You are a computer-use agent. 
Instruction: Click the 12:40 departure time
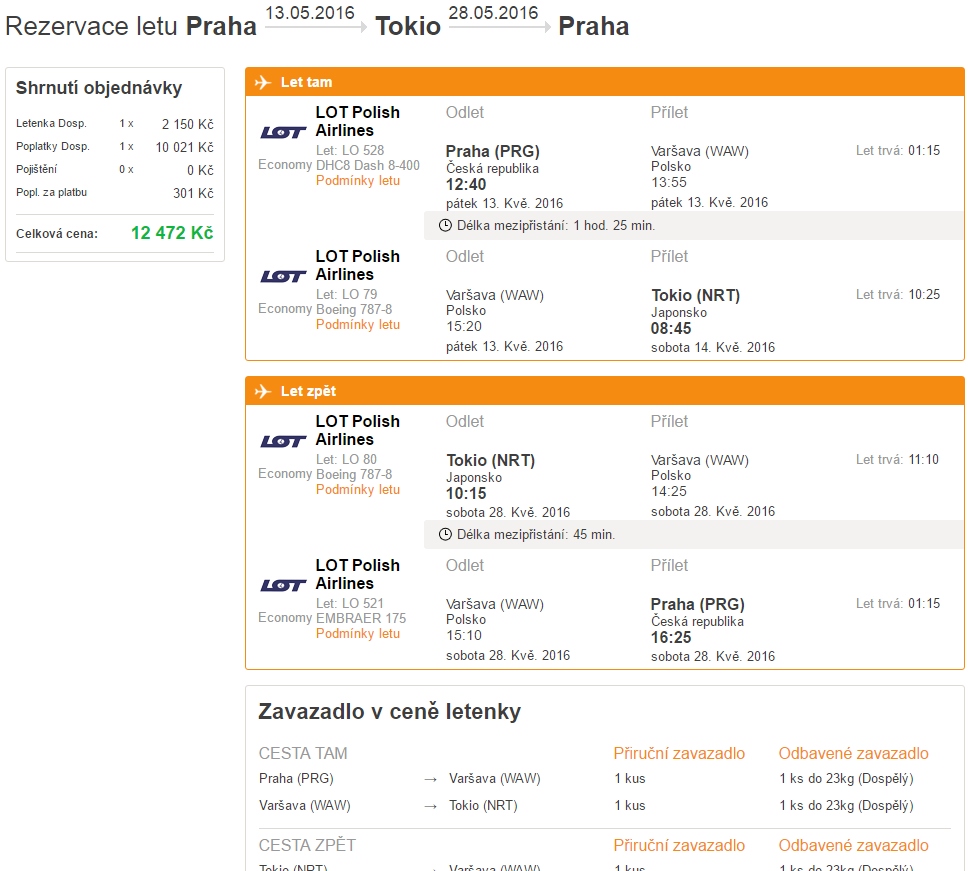click(x=466, y=185)
